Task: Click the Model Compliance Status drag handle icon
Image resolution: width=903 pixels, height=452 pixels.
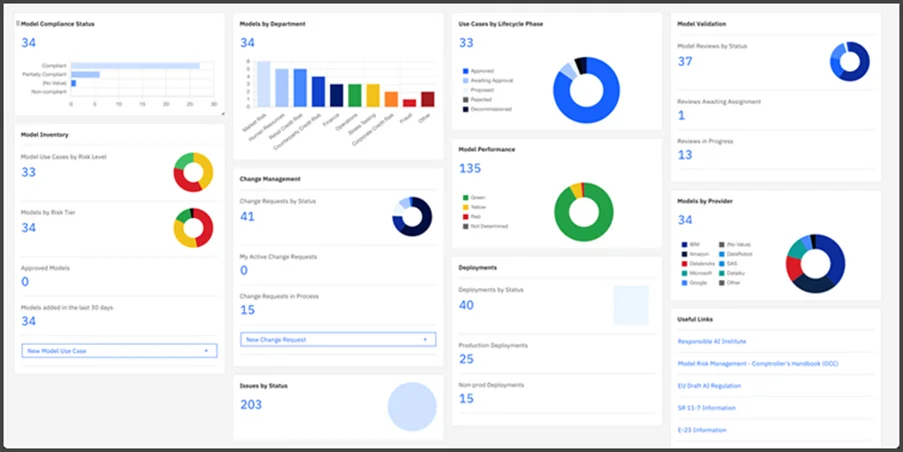Action: 18,24
